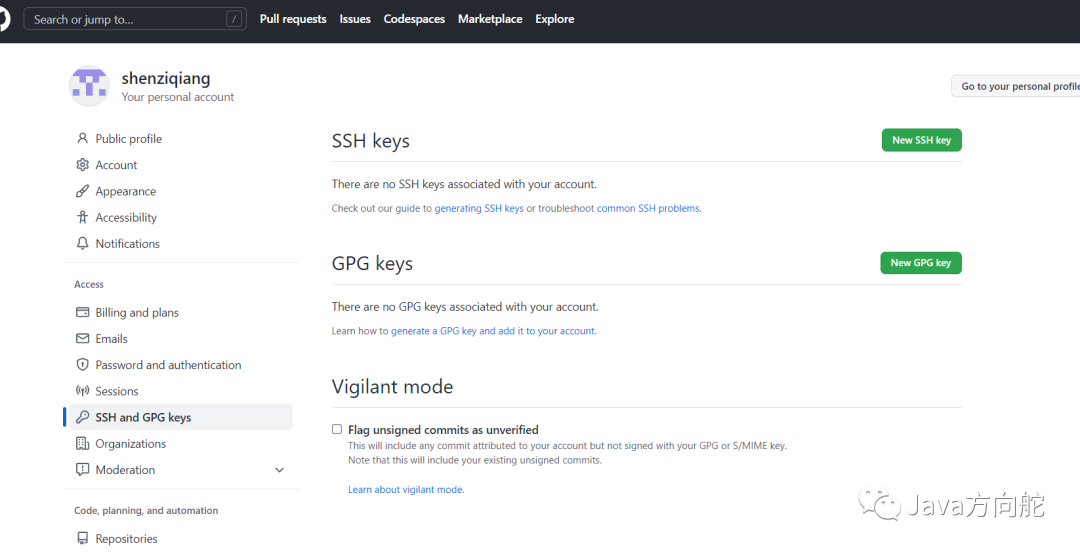This screenshot has width=1080, height=552.
Task: Open the Public profile settings page
Action: click(128, 139)
